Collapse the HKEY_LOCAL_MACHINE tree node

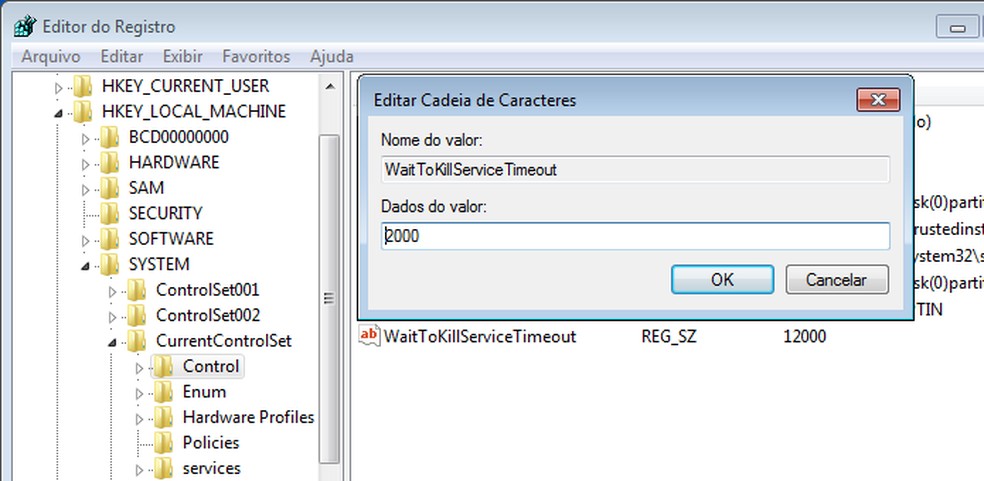pyautogui.click(x=59, y=112)
